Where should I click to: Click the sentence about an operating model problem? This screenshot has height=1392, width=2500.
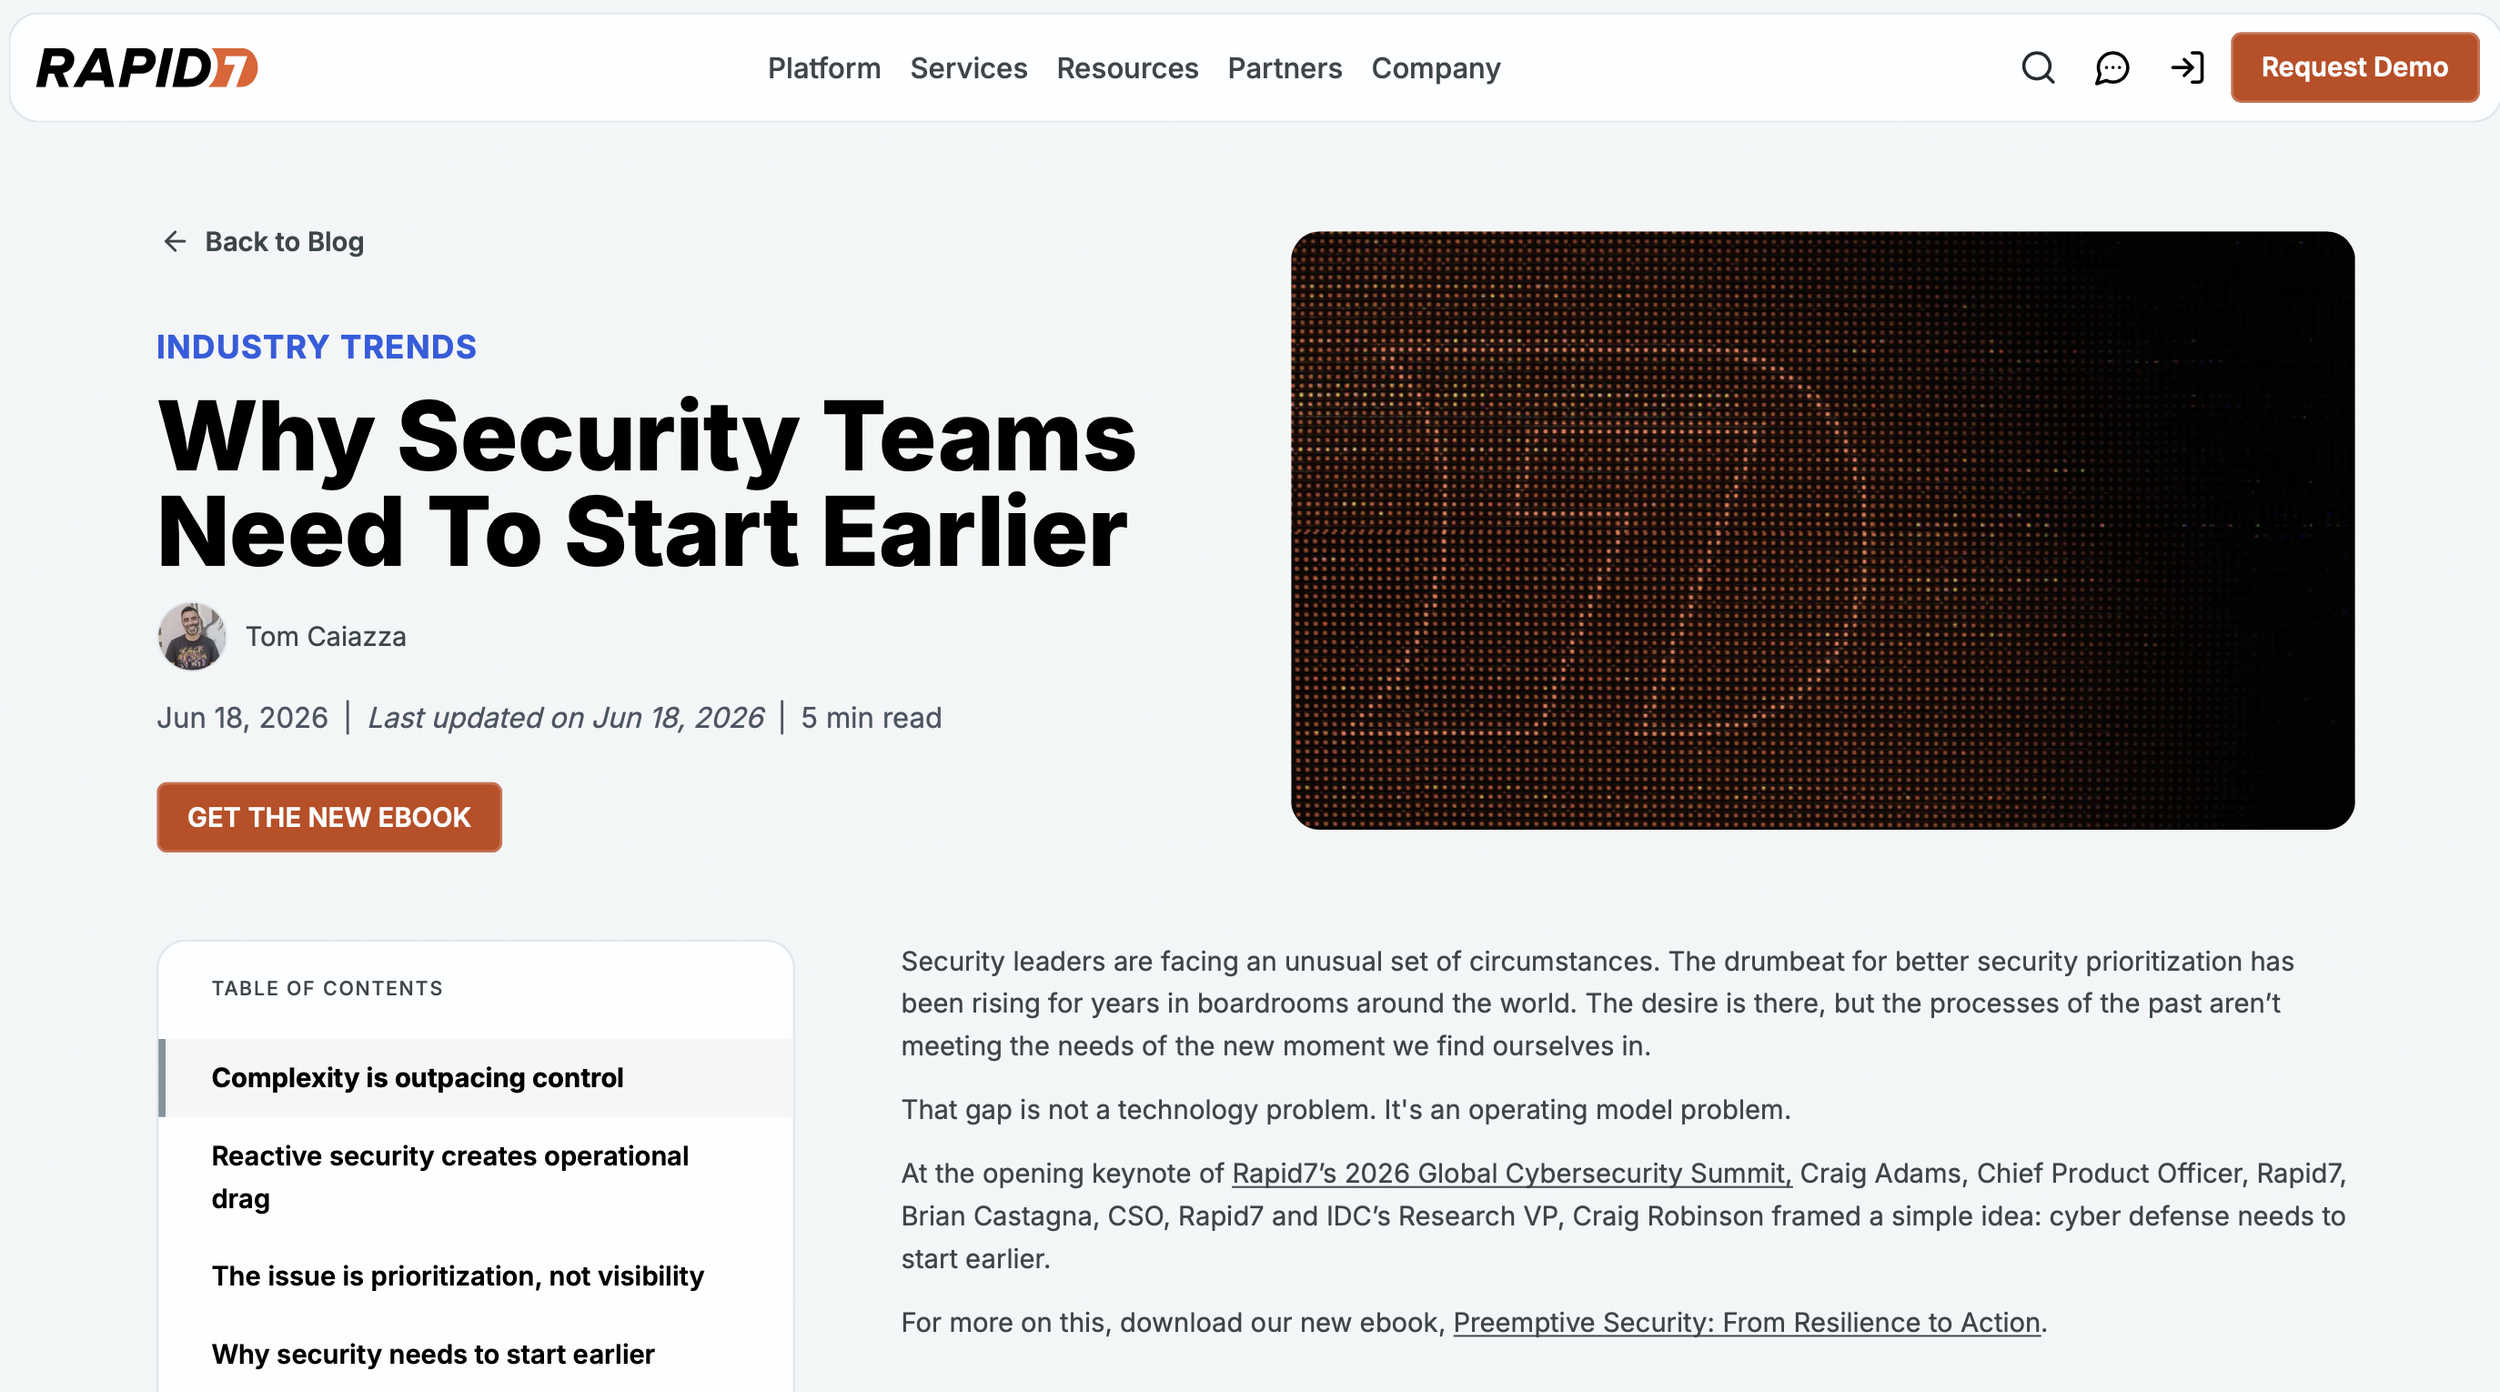pyautogui.click(x=1346, y=1110)
